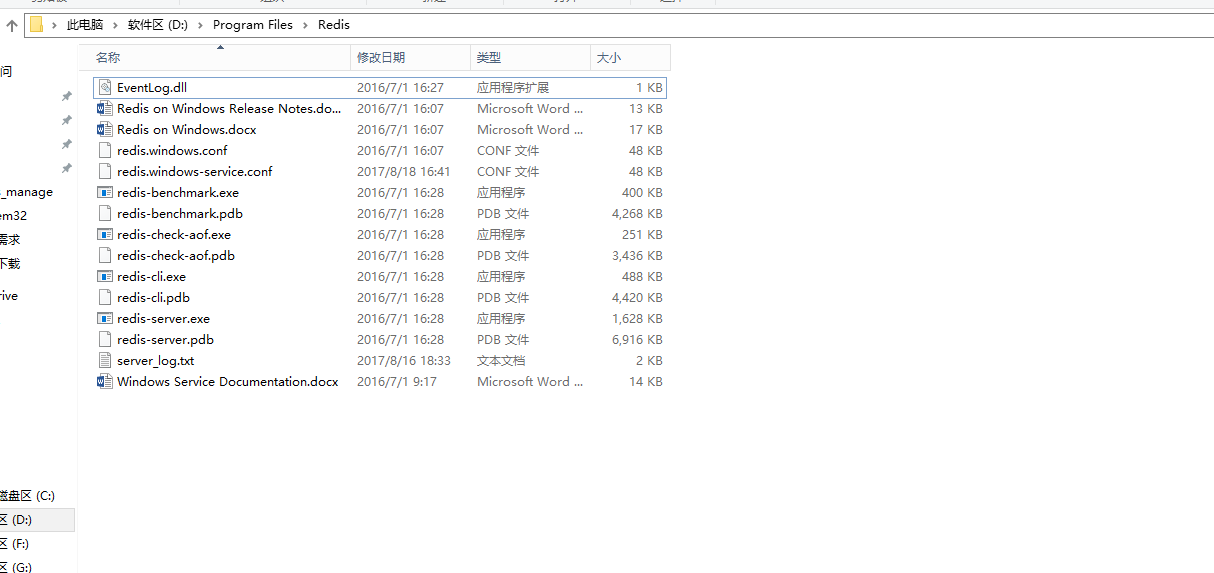Select the Redis on Windows Release Notes Word icon
This screenshot has height=573, width=1214.
click(105, 109)
